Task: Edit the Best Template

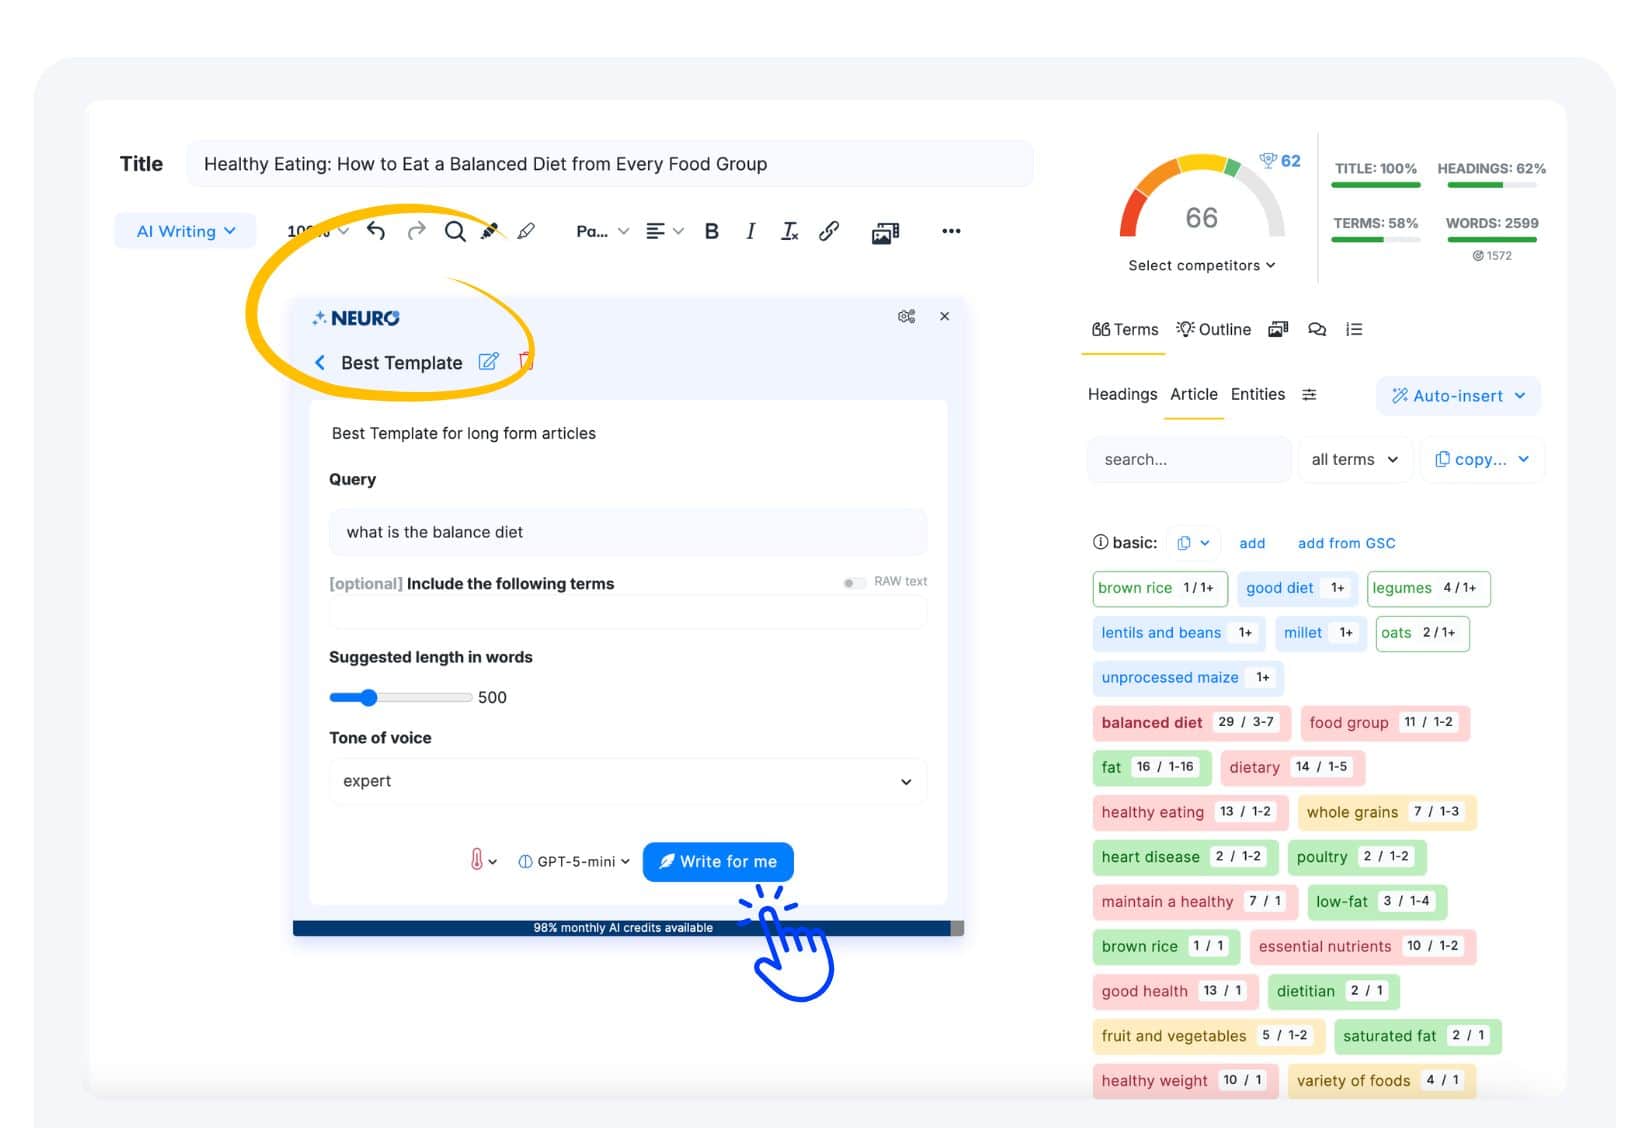Action: (488, 361)
